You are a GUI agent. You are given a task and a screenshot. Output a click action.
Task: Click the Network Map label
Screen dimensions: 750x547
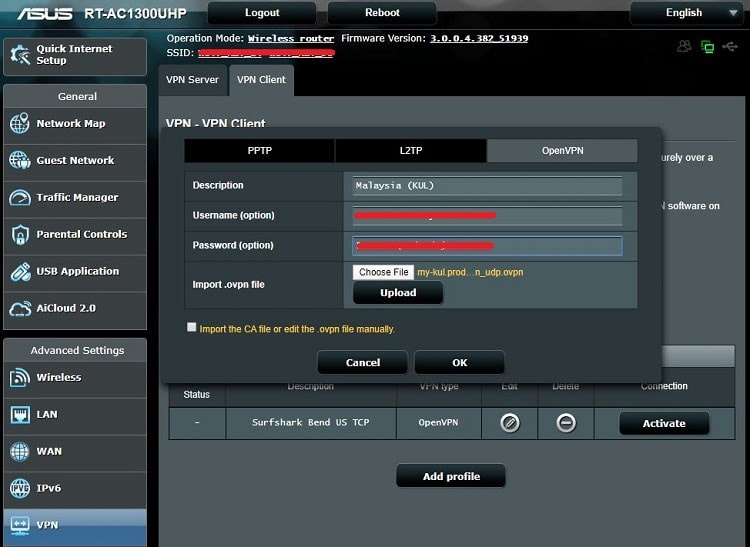(71, 123)
